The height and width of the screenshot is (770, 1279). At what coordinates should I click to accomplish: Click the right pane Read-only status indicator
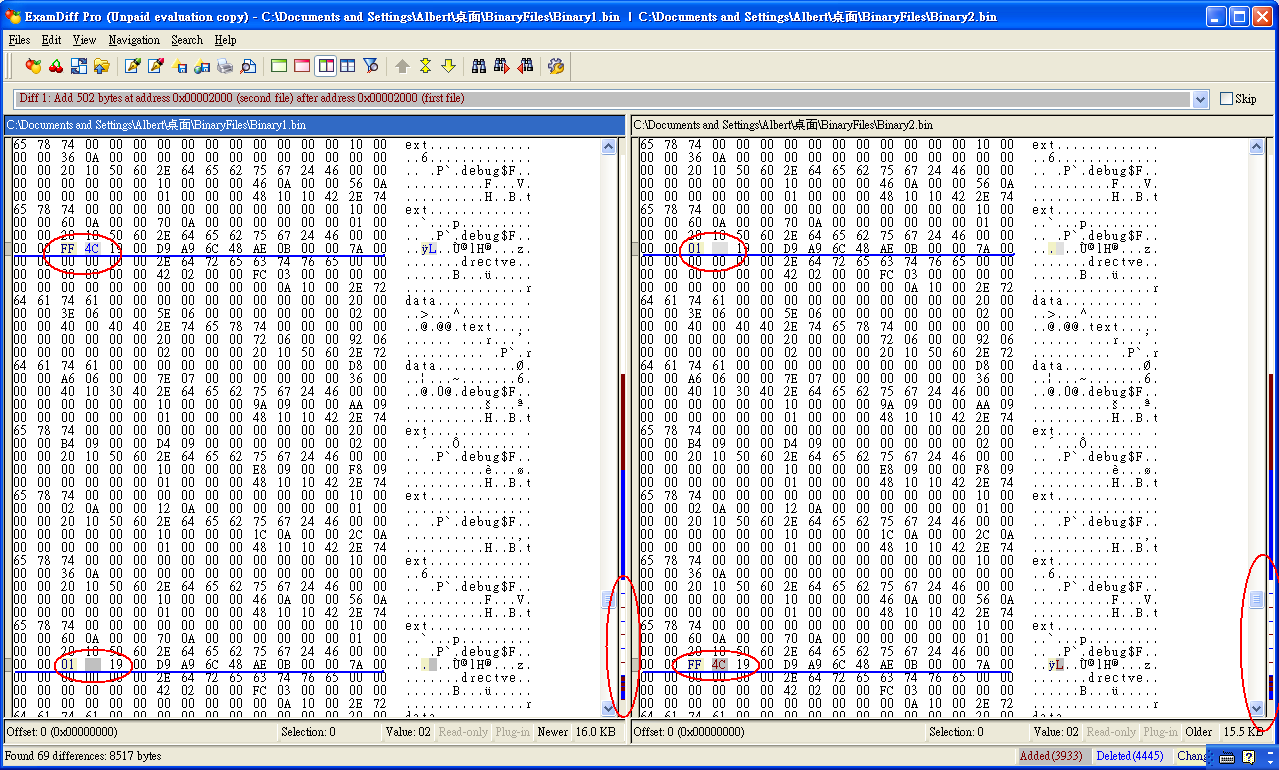tap(1111, 732)
